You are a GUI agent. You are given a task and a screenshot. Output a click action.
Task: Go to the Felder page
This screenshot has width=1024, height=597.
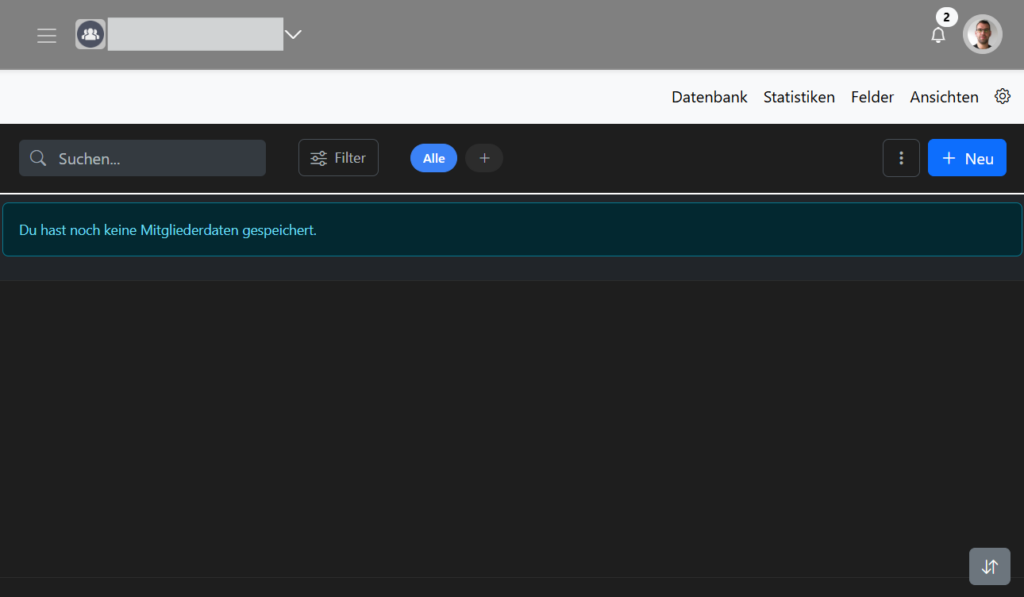tap(872, 97)
